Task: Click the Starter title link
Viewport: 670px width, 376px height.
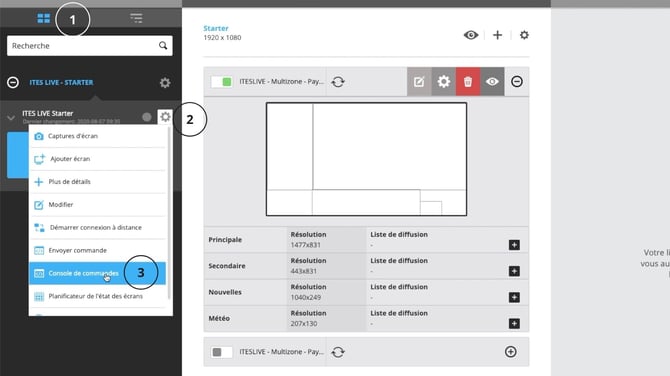Action: click(216, 28)
